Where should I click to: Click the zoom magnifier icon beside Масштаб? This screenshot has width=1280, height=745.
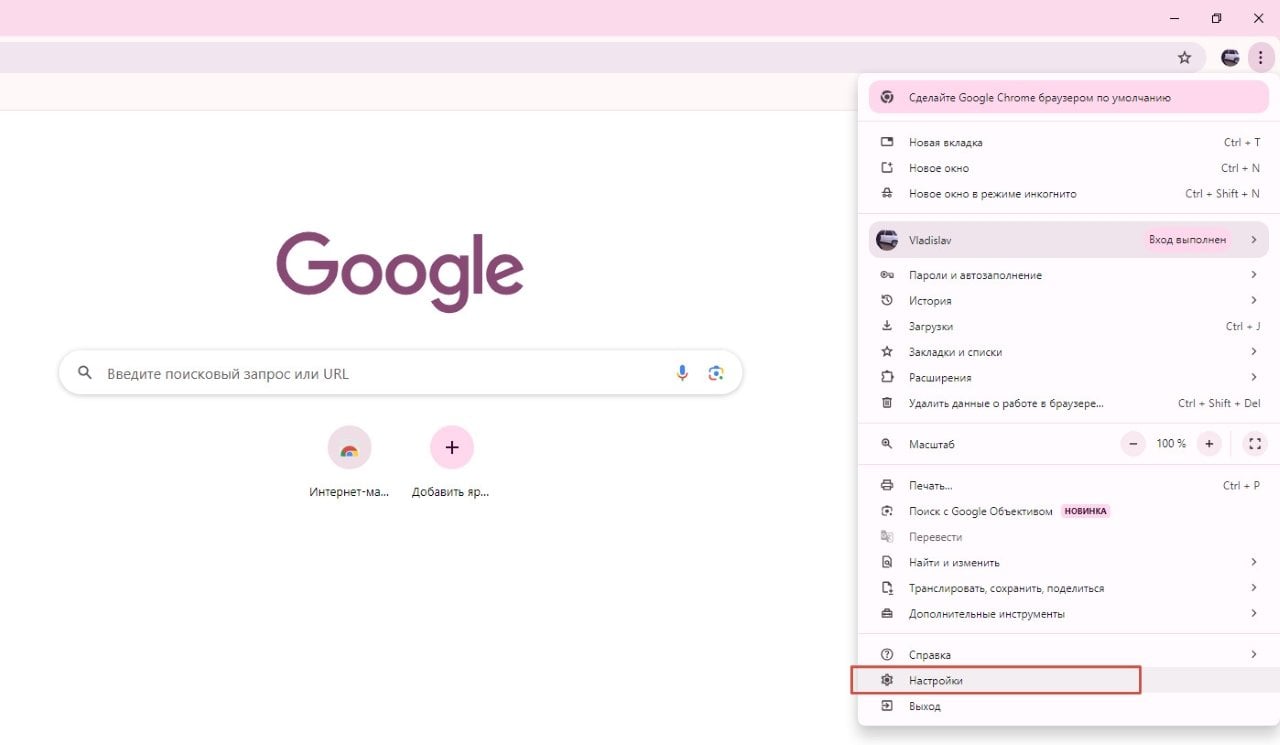[x=886, y=444]
